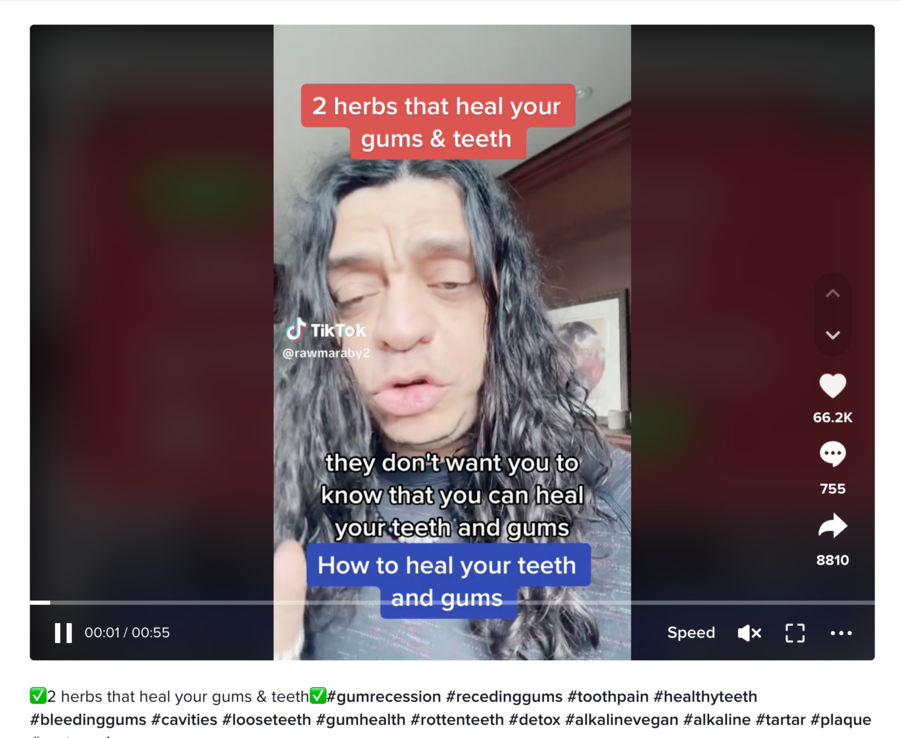900x738 pixels.
Task: Click the #bleedinggums hashtag
Action: coord(88,720)
